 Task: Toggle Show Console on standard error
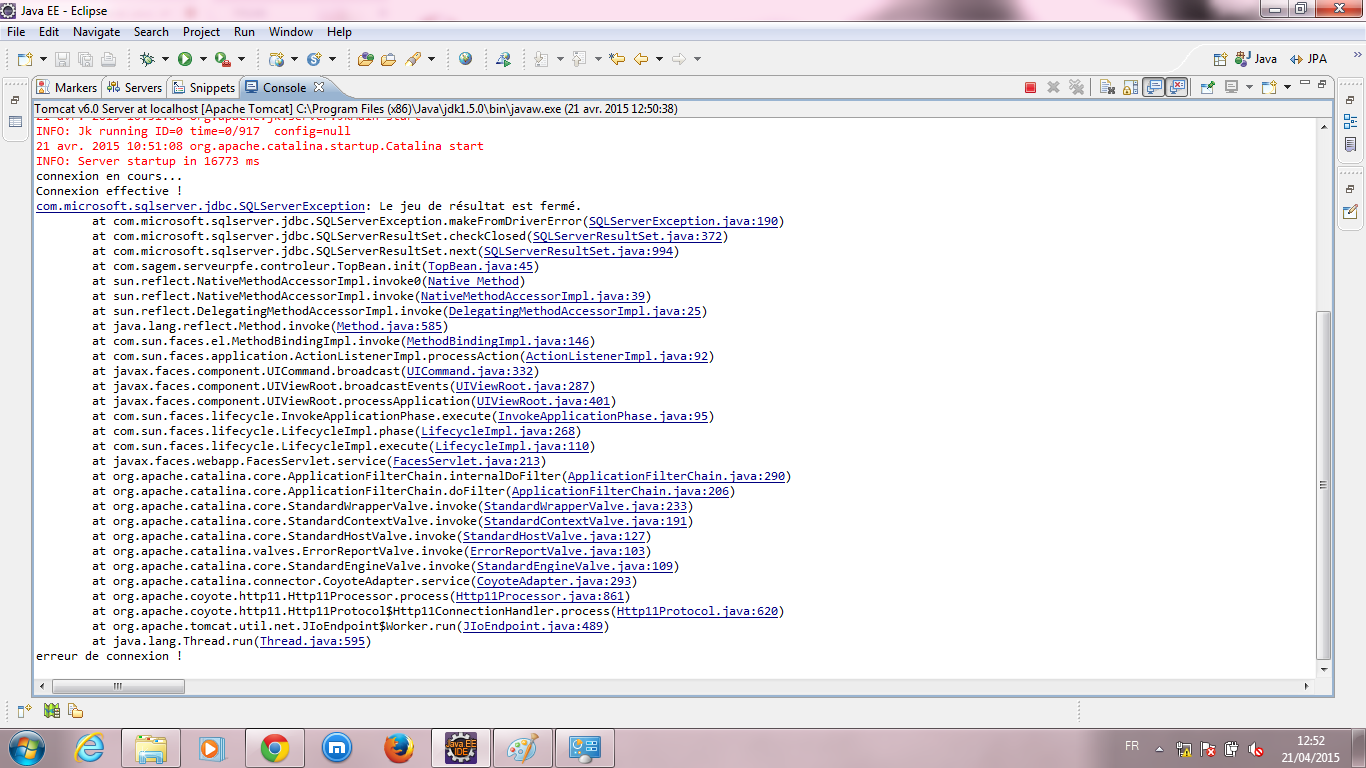(x=1177, y=88)
